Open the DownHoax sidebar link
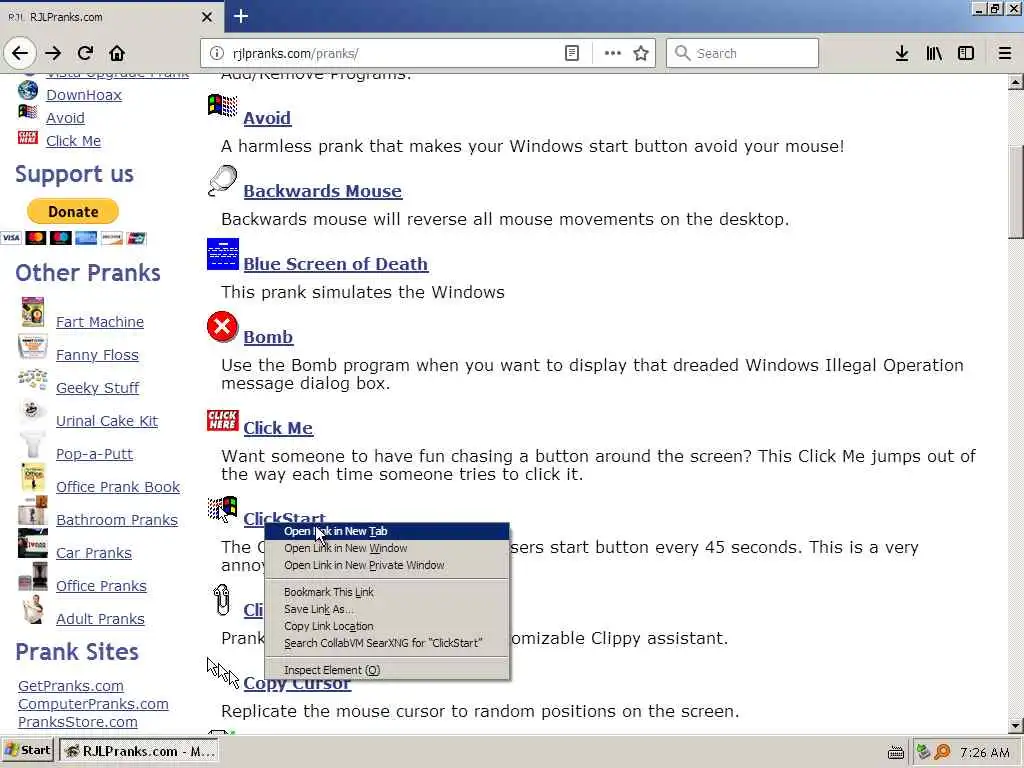This screenshot has width=1024, height=768. pos(84,95)
